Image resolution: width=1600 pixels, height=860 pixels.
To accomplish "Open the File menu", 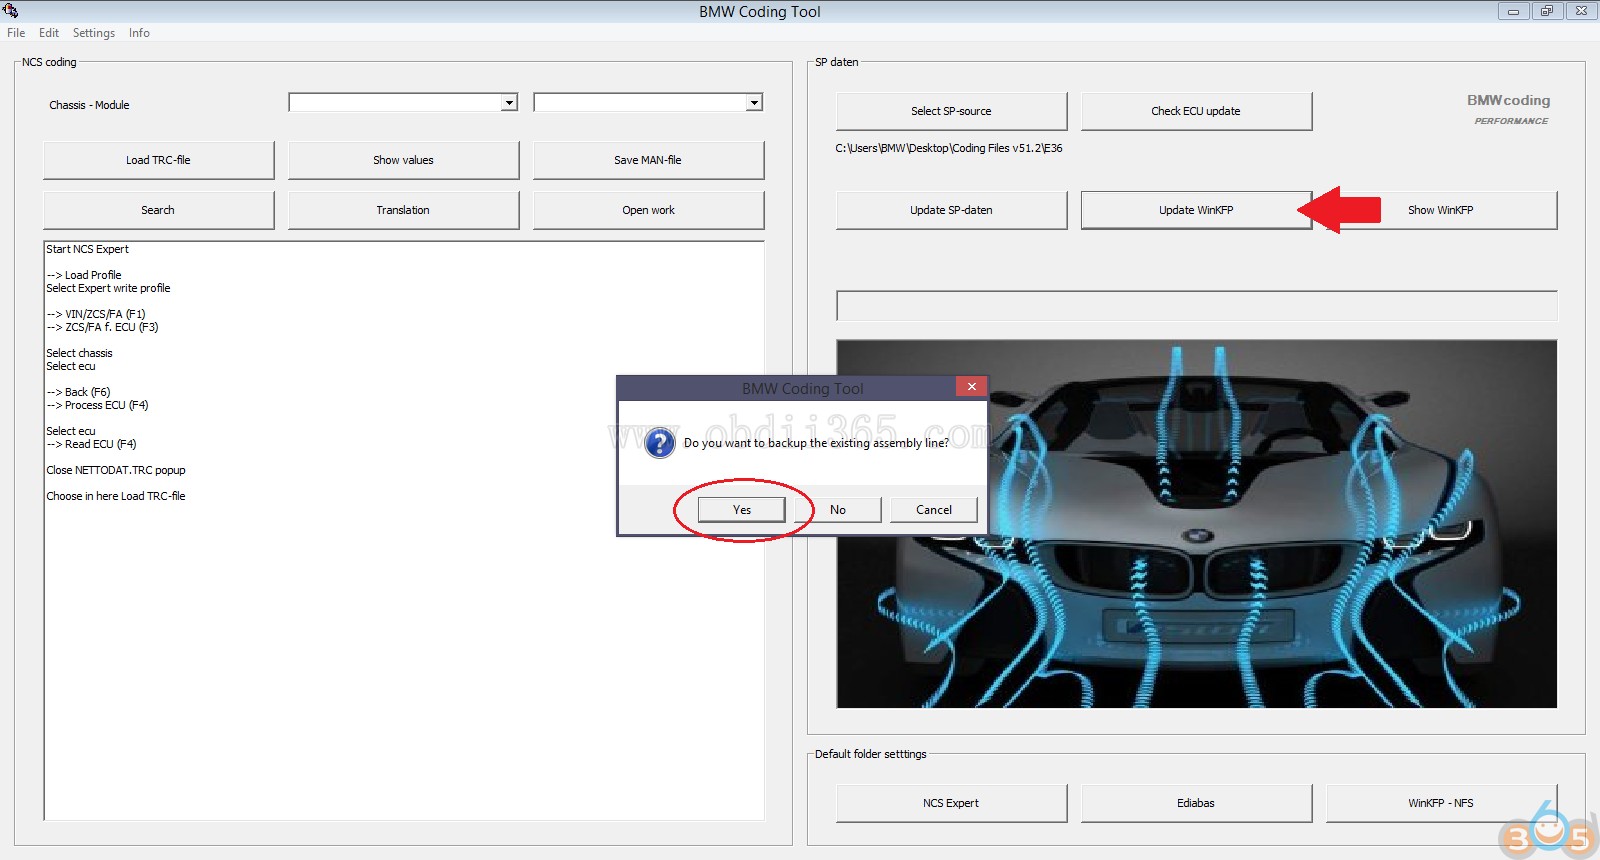I will point(16,33).
